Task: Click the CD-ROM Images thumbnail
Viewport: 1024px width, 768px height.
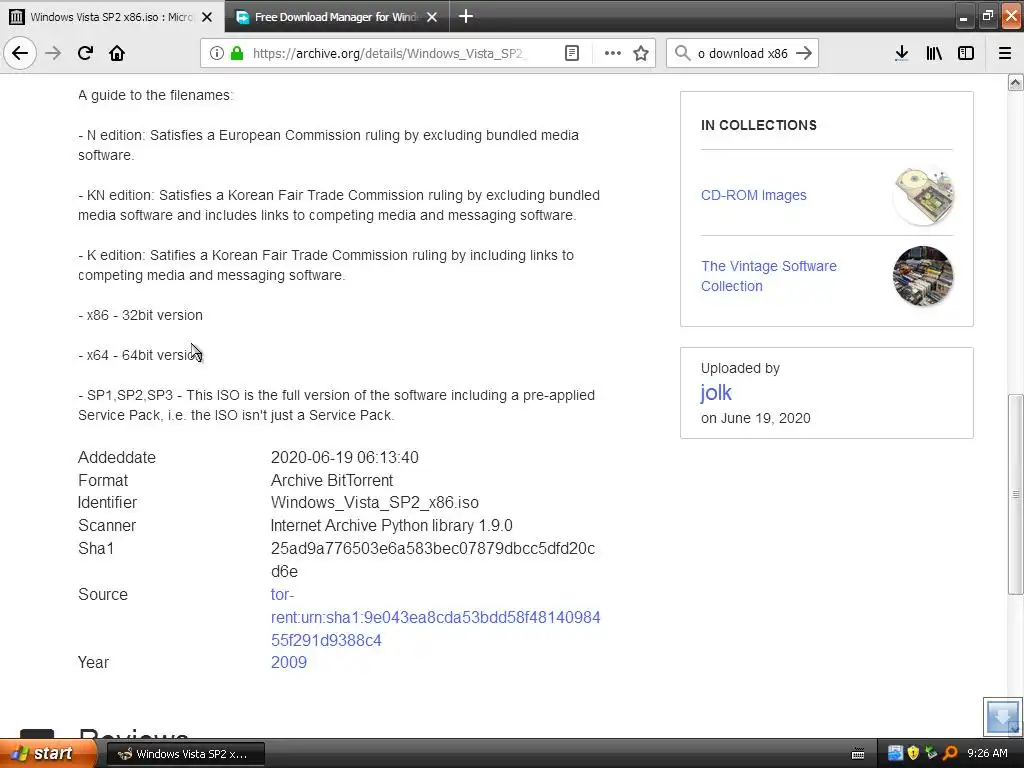Action: point(923,195)
